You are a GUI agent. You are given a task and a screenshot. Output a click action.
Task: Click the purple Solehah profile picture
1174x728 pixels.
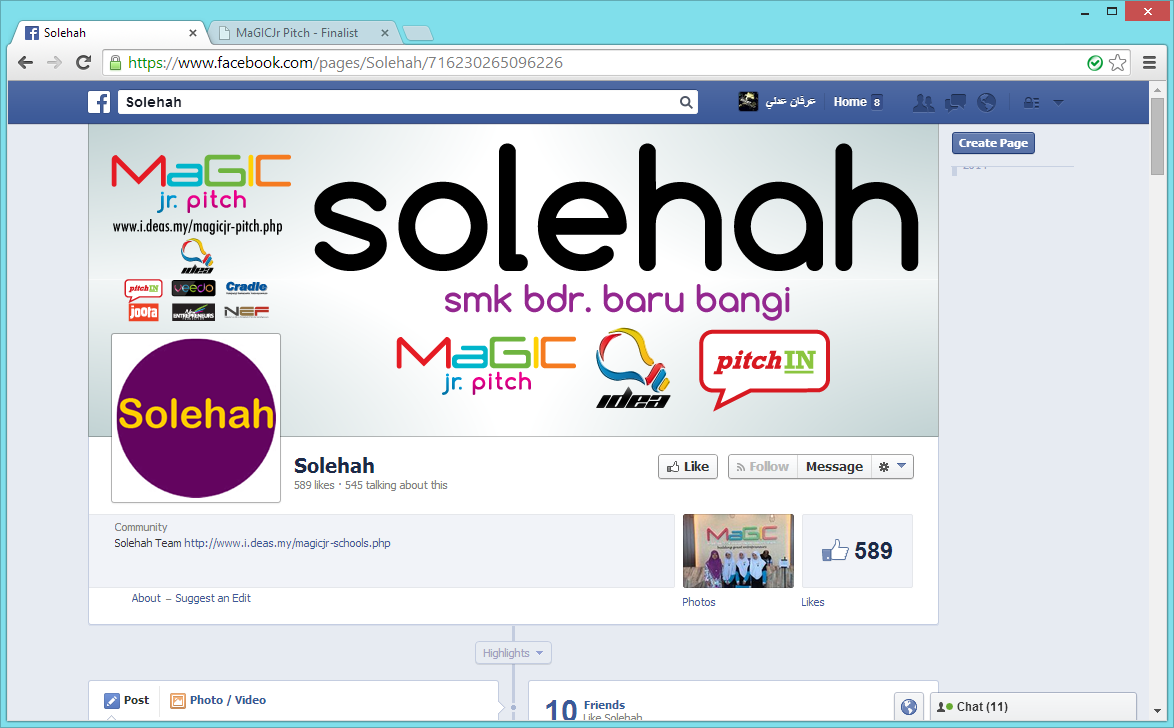[196, 418]
